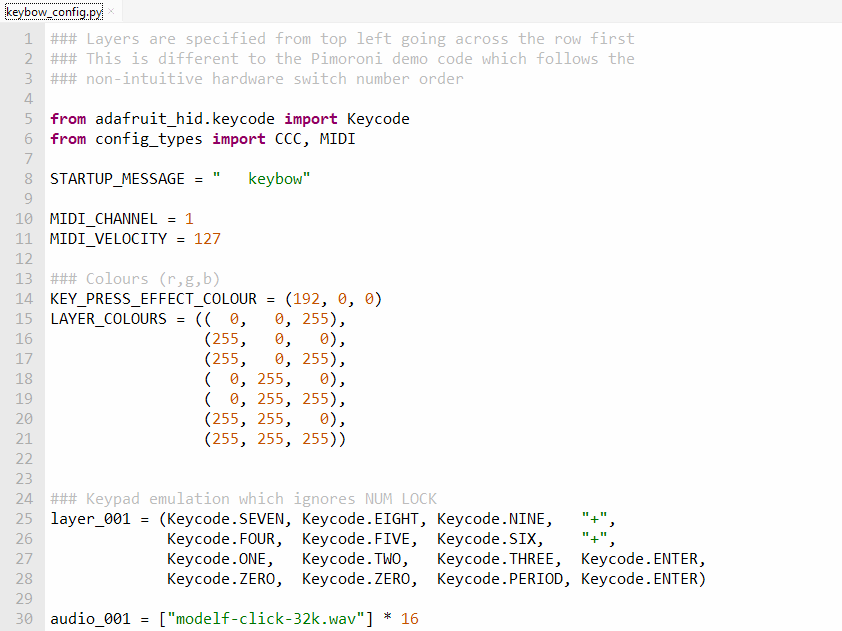Viewport: 842px width, 631px height.
Task: Click the 'modelf-click-32k.wav' string
Action: pyautogui.click(x=266, y=619)
